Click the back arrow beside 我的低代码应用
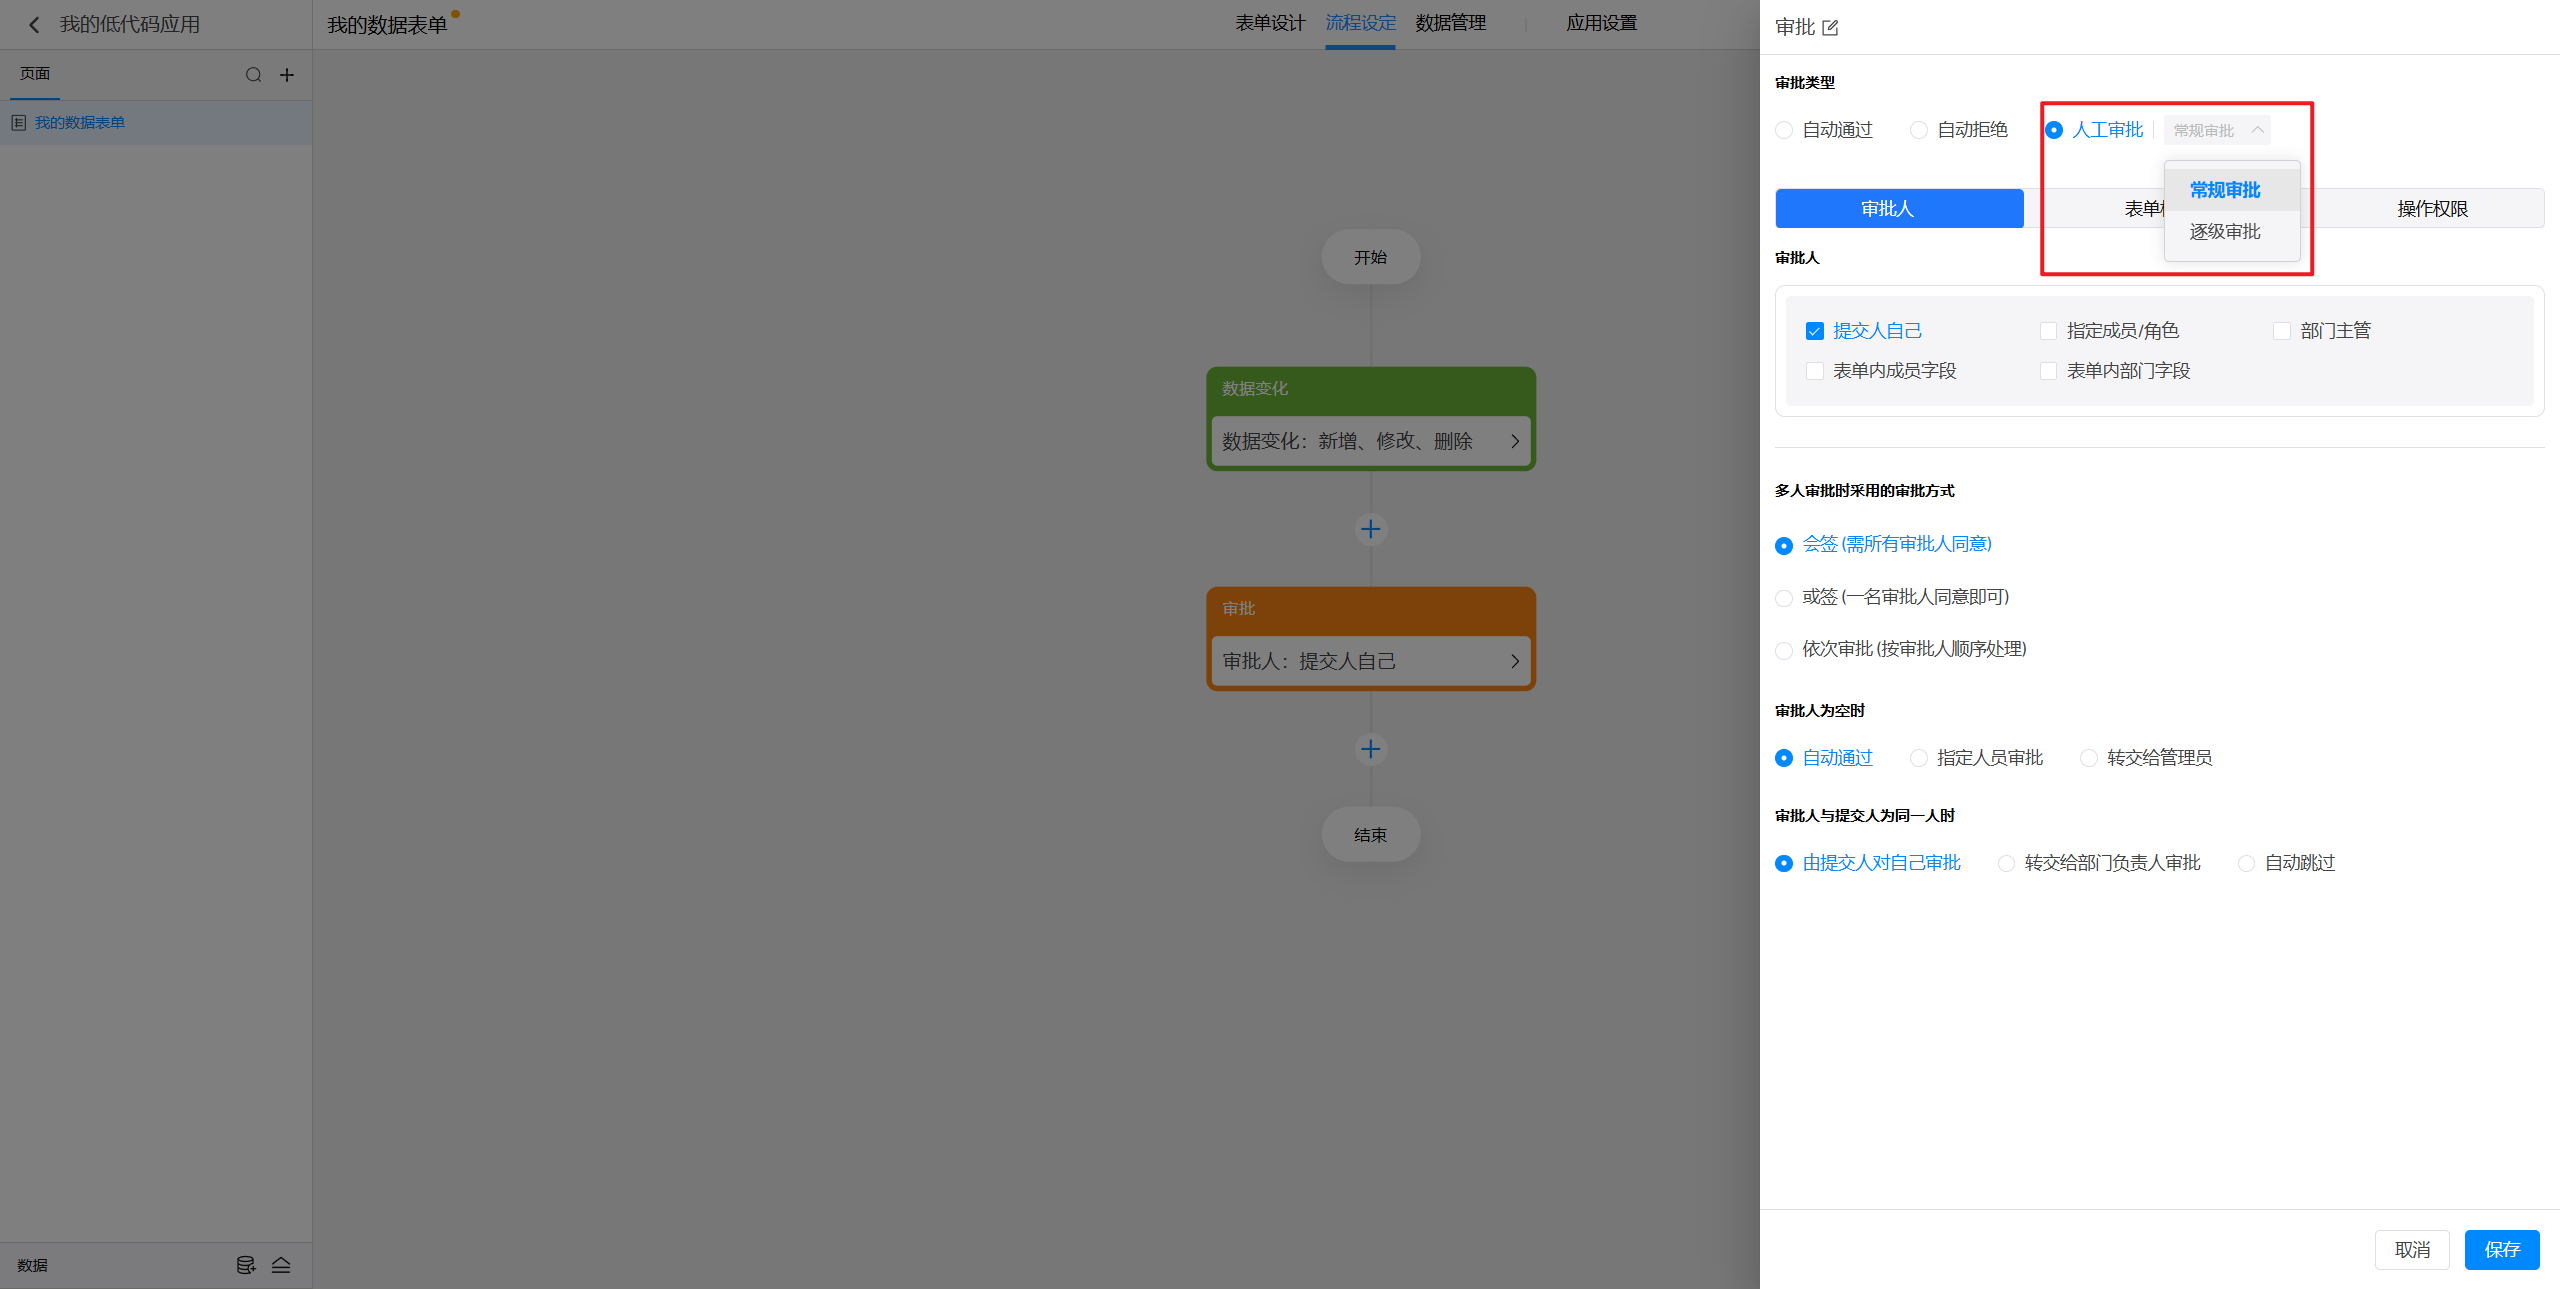This screenshot has height=1289, width=2560. [x=34, y=25]
